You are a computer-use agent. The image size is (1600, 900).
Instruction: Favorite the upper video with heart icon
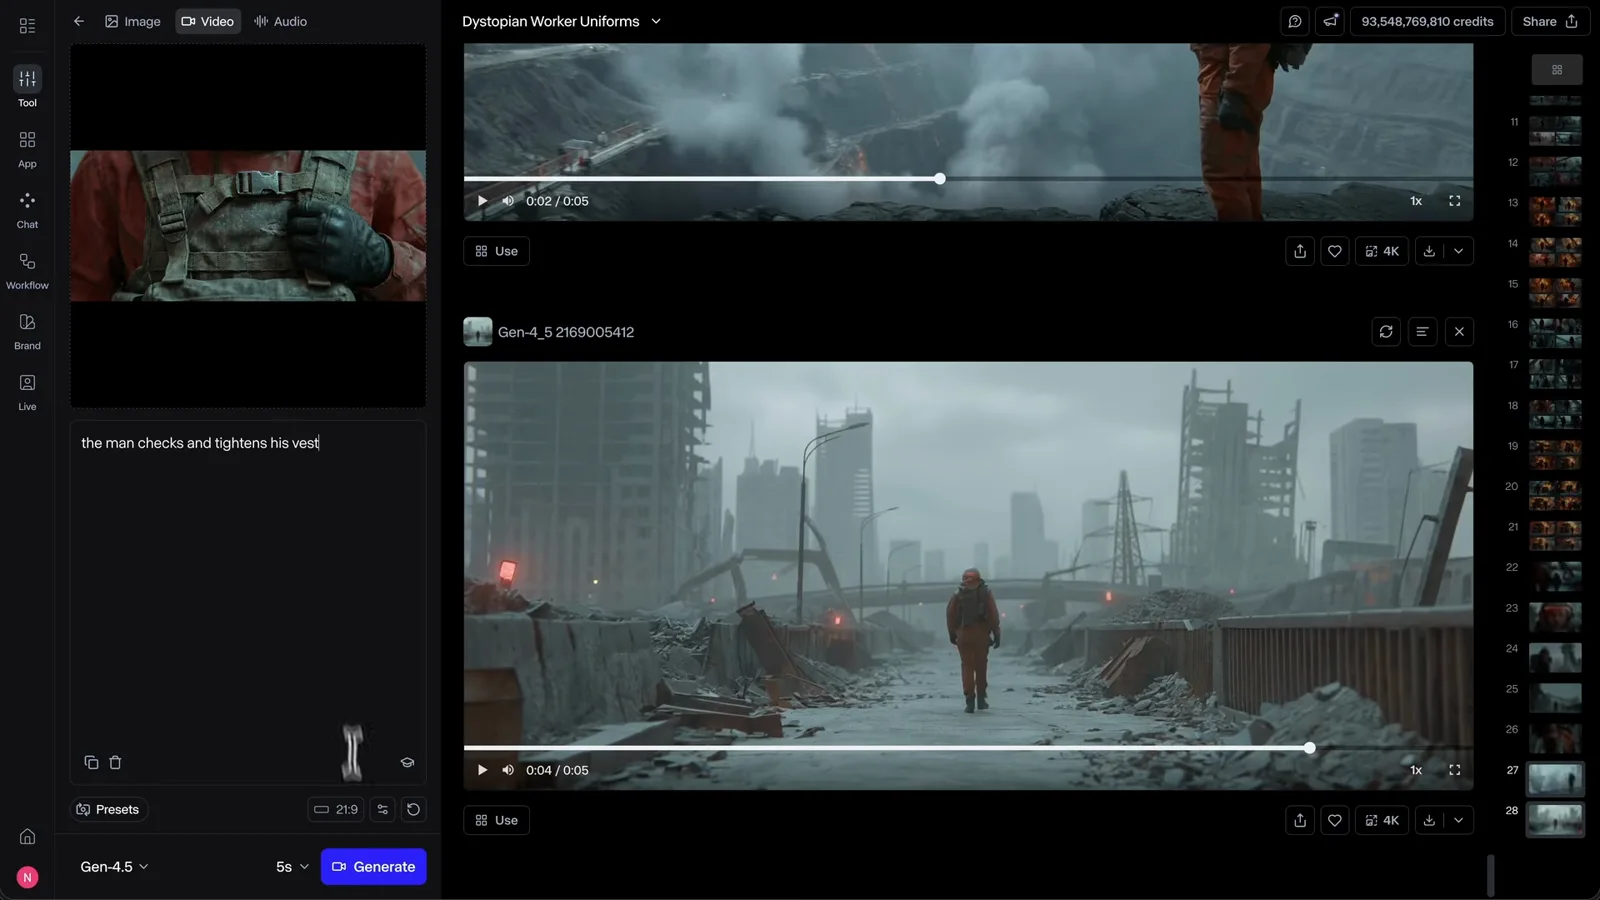point(1335,251)
